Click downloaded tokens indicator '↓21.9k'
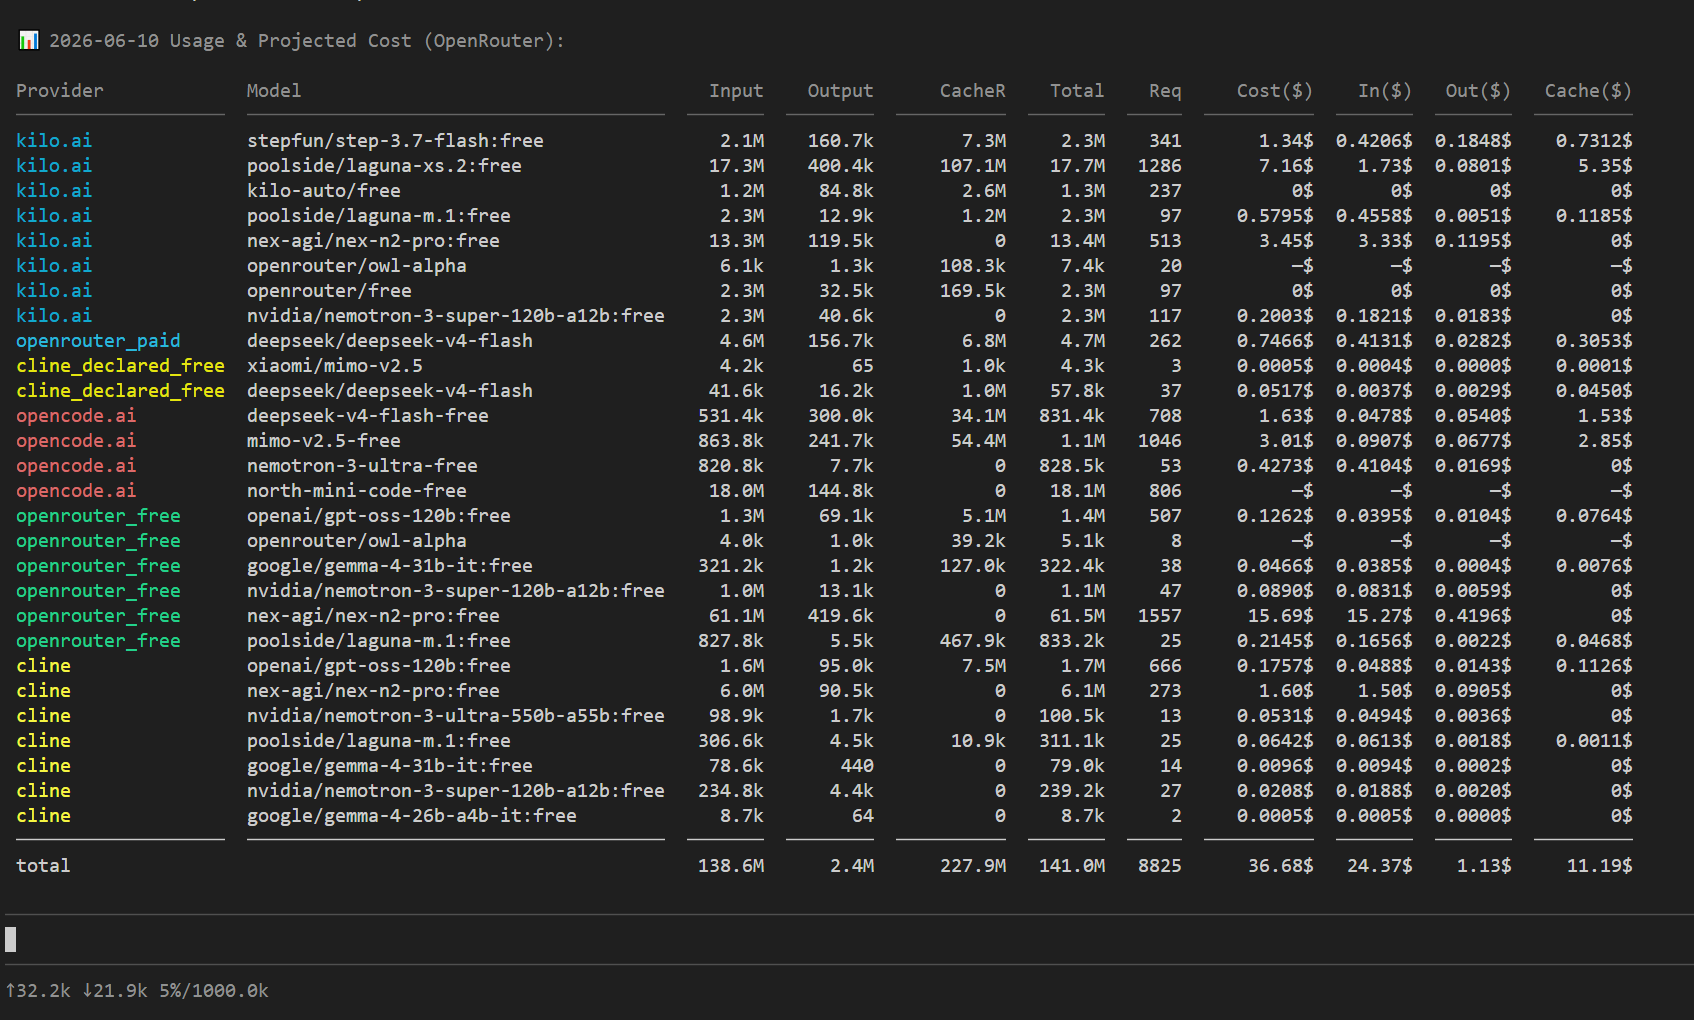Viewport: 1694px width, 1020px height. [x=115, y=991]
